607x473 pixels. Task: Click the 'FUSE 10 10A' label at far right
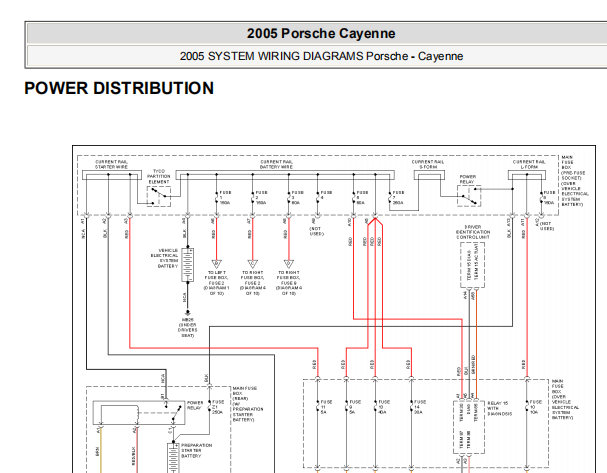point(535,407)
